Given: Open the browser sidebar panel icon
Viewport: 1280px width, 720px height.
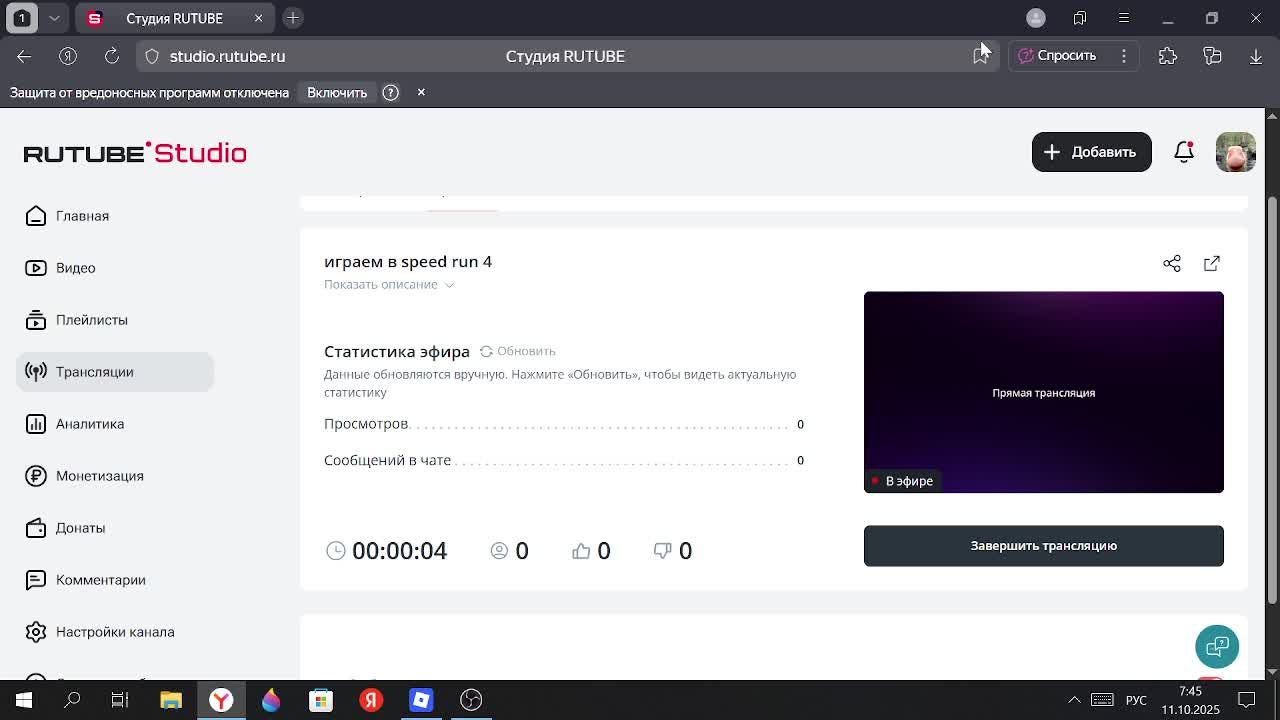Looking at the screenshot, I should pyautogui.click(x=1080, y=18).
